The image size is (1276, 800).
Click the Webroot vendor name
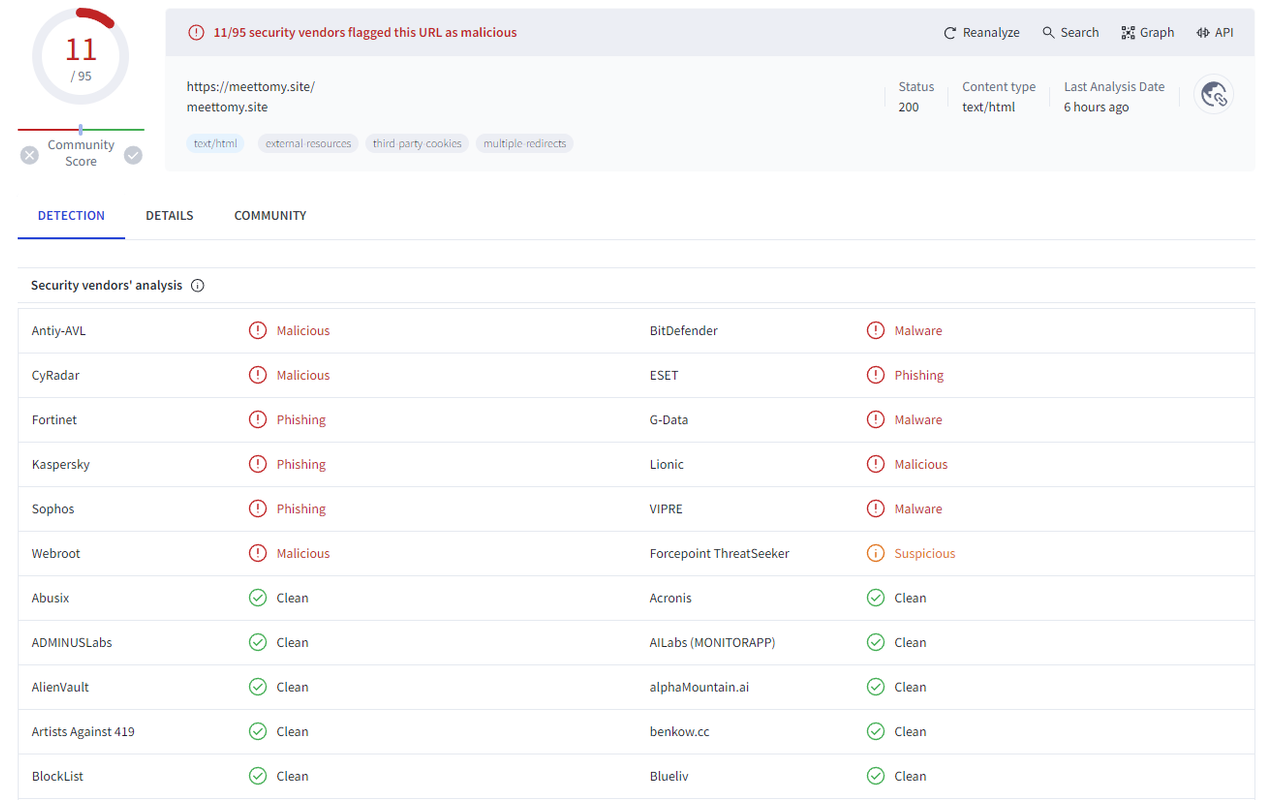pyautogui.click(x=56, y=553)
